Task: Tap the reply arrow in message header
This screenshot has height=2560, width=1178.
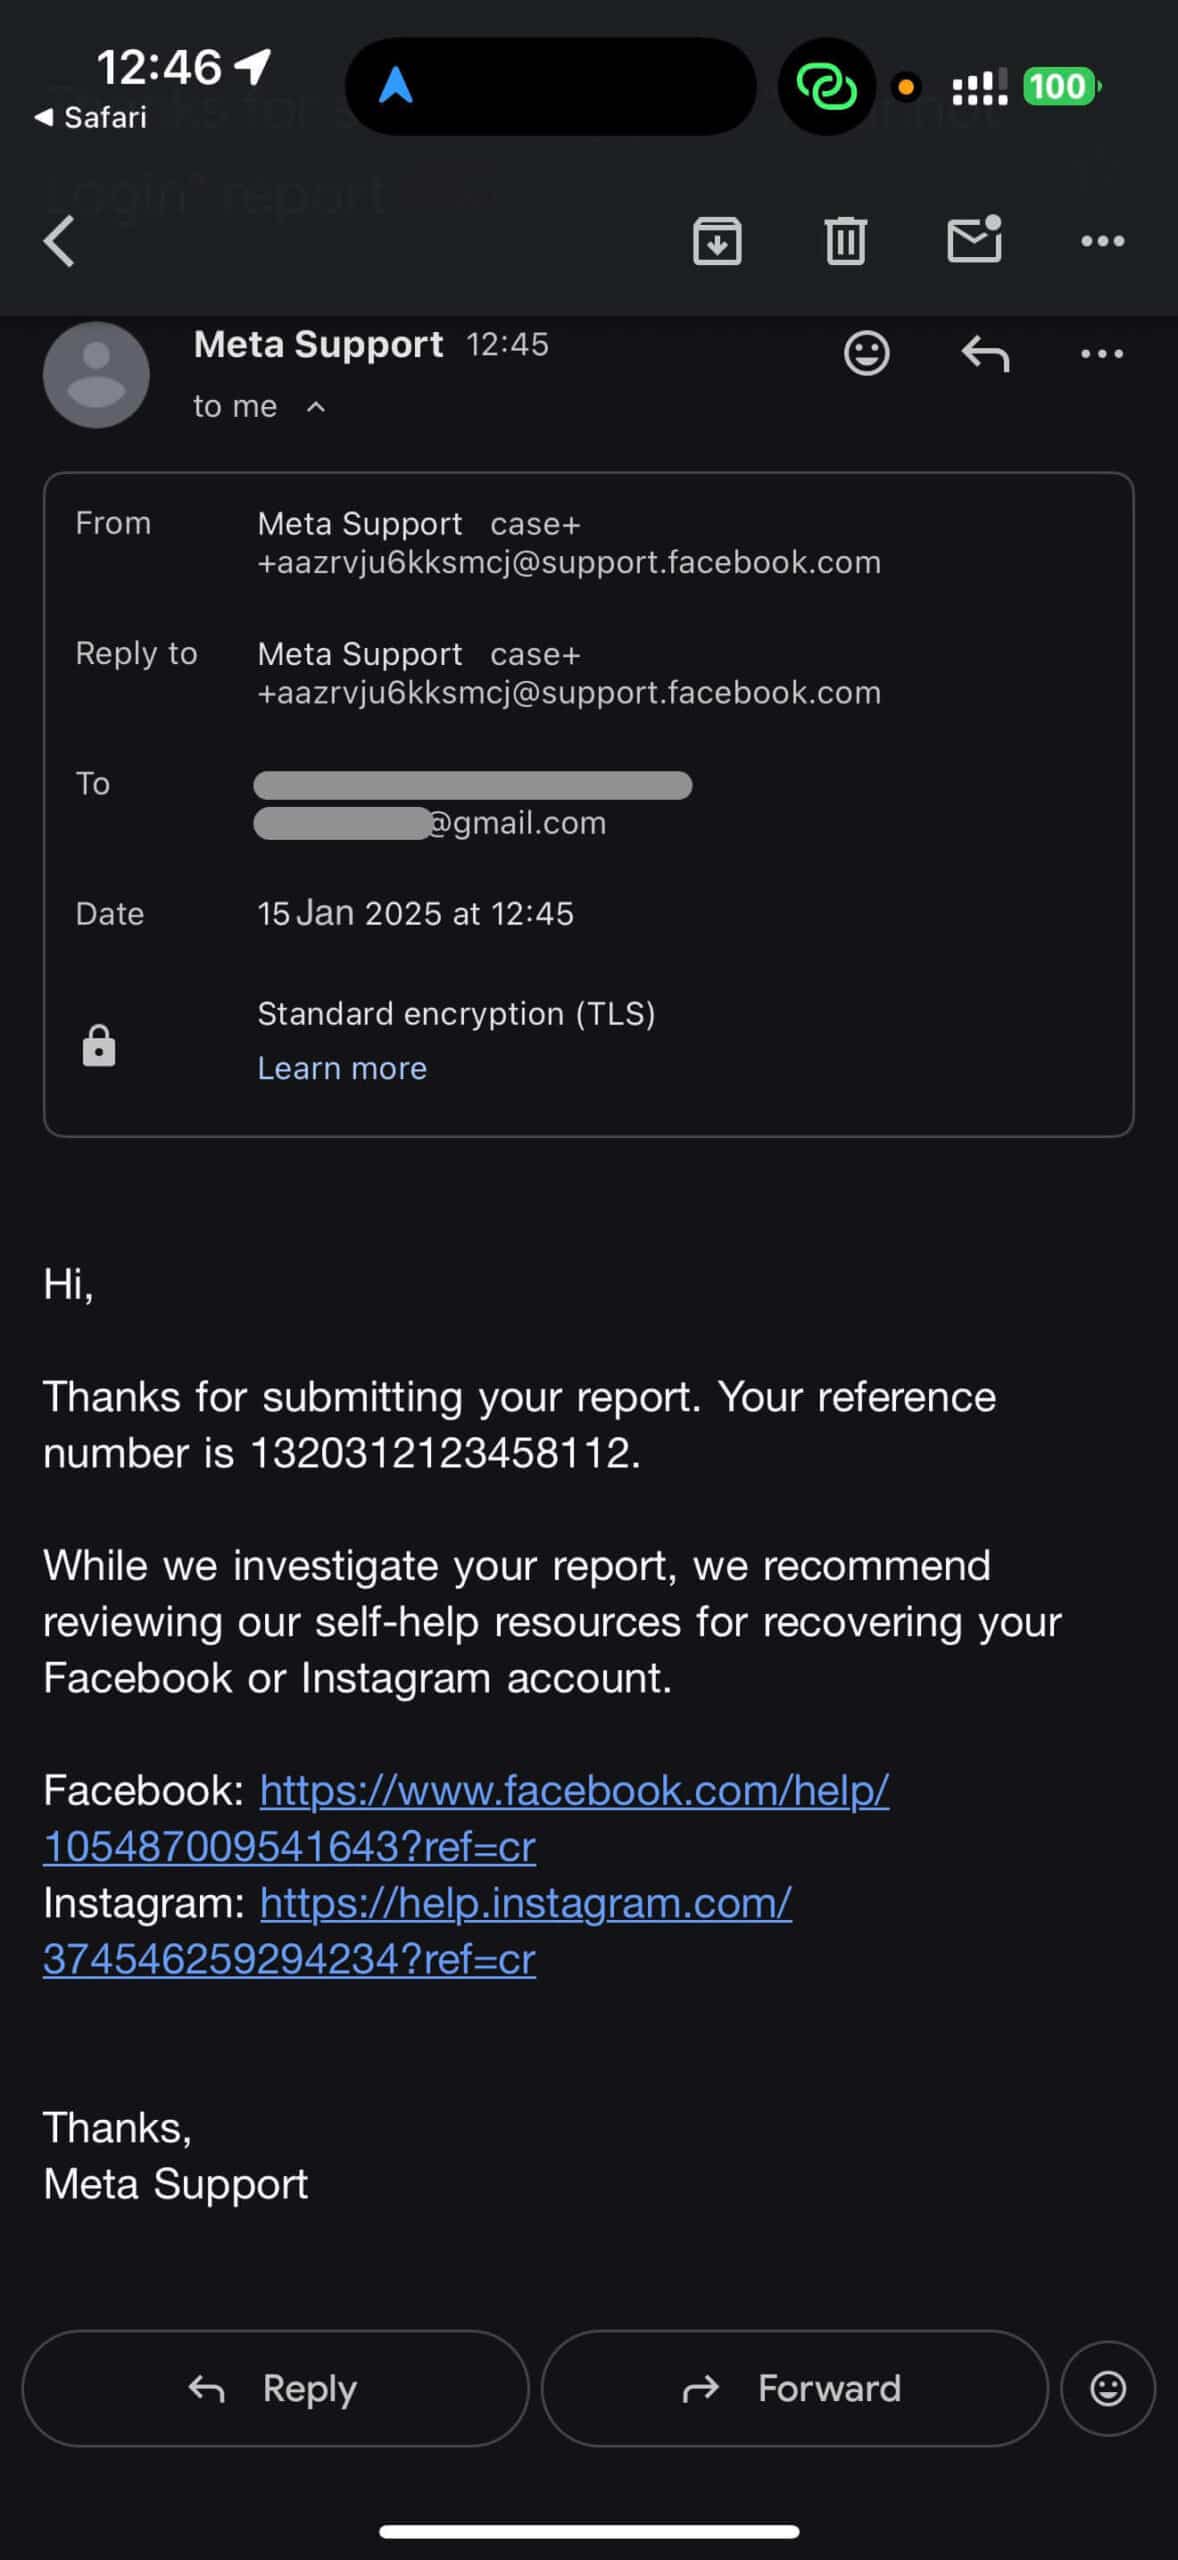Action: [985, 353]
